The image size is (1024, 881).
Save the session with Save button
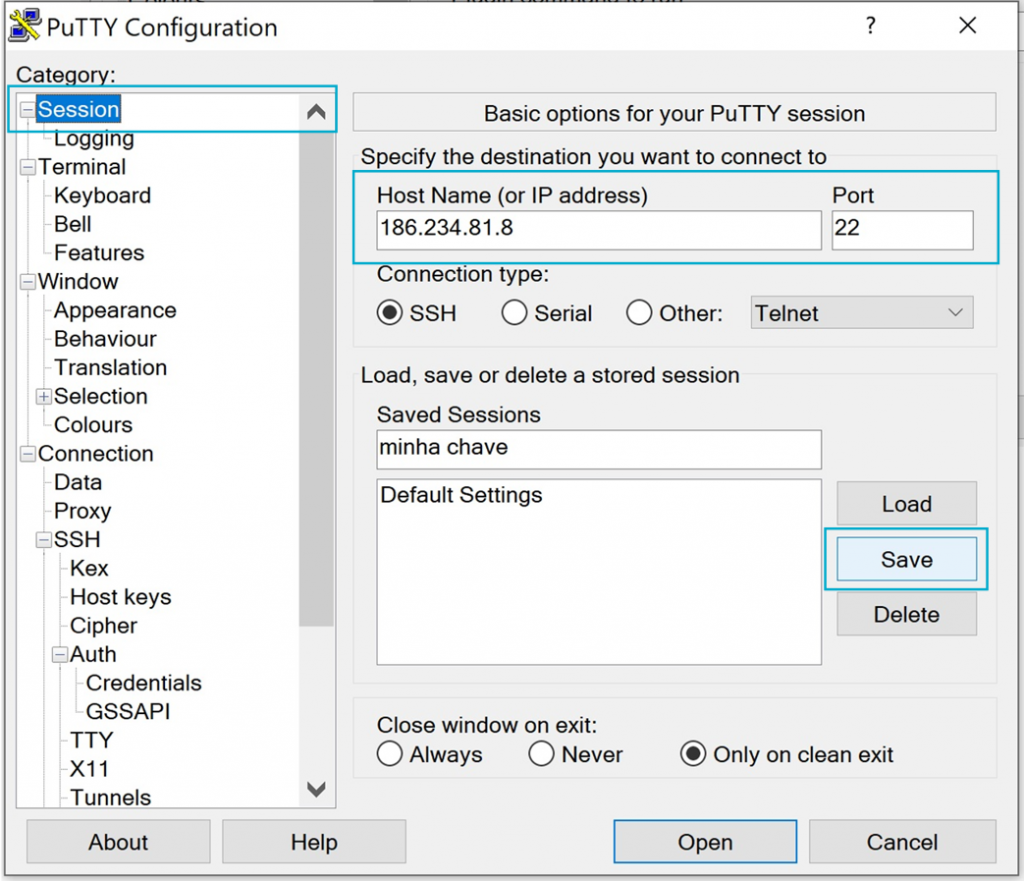point(906,559)
